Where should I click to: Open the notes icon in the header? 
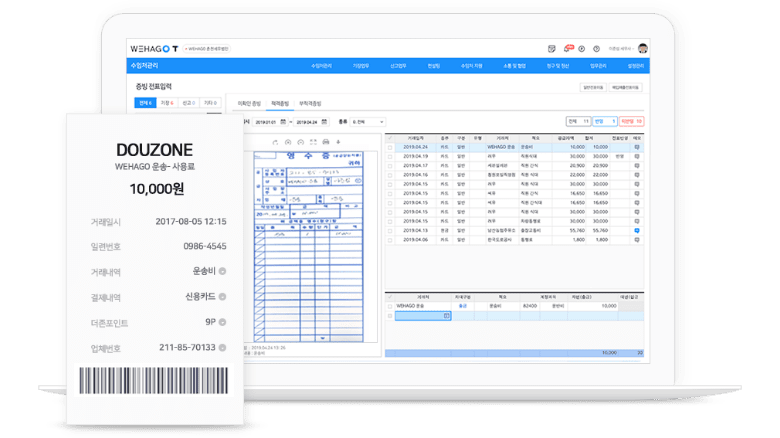[552, 49]
